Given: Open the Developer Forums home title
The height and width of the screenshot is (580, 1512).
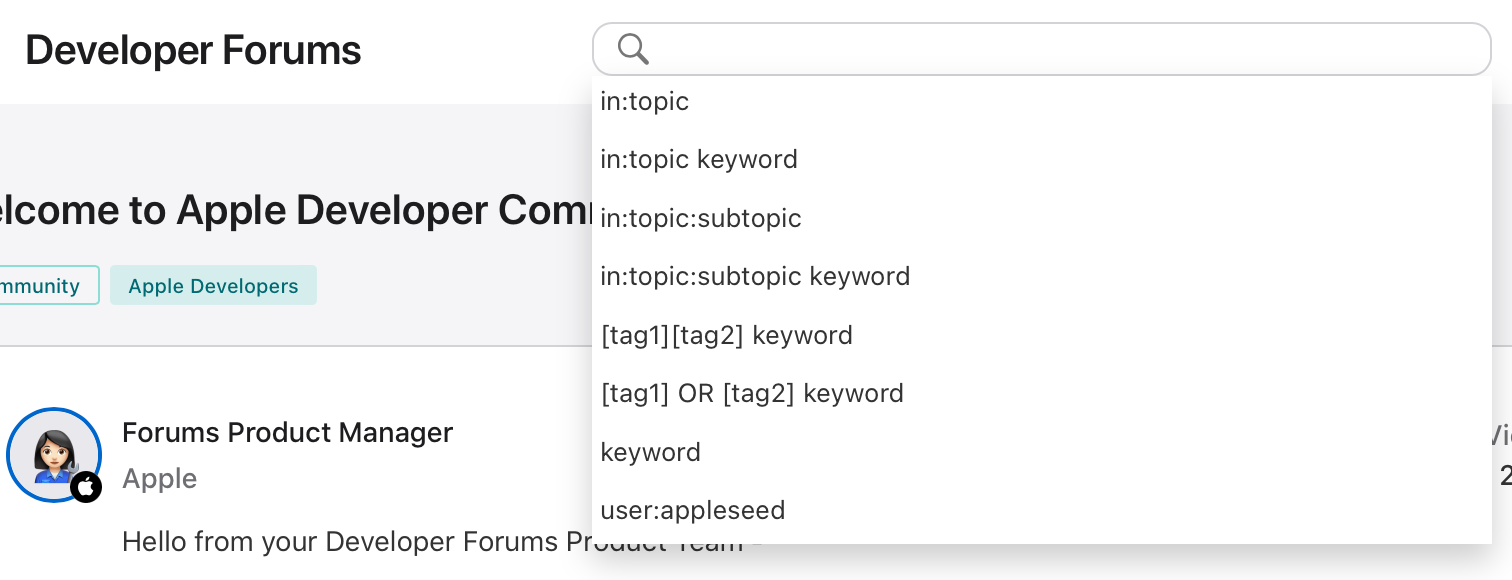Looking at the screenshot, I should click(193, 50).
